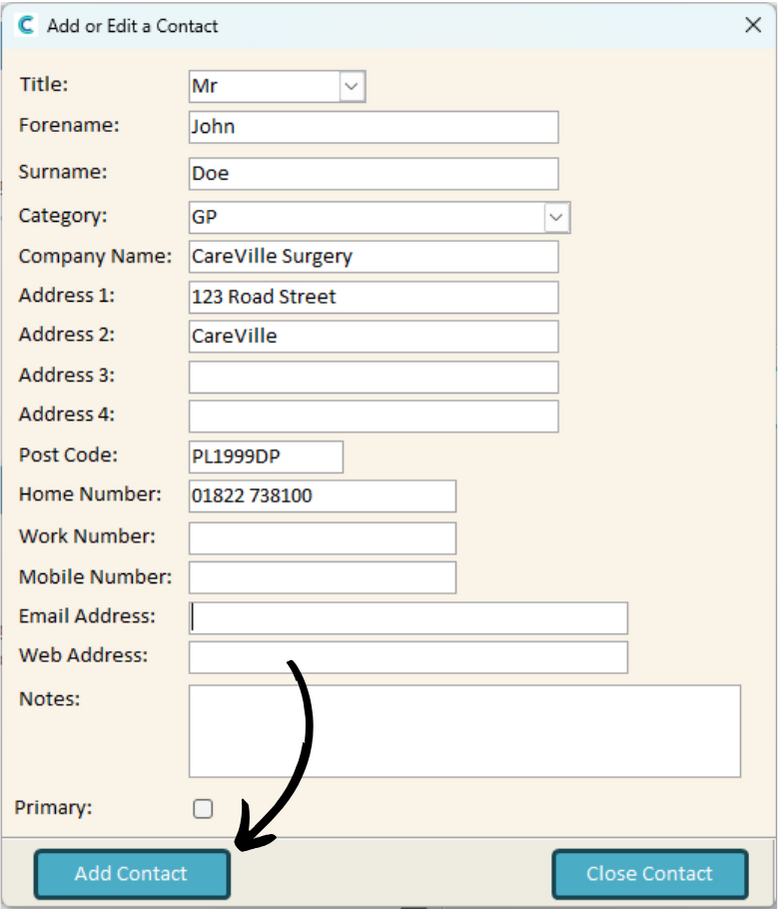This screenshot has width=781, height=912.
Task: Click the Web Address input field
Action: tap(408, 657)
